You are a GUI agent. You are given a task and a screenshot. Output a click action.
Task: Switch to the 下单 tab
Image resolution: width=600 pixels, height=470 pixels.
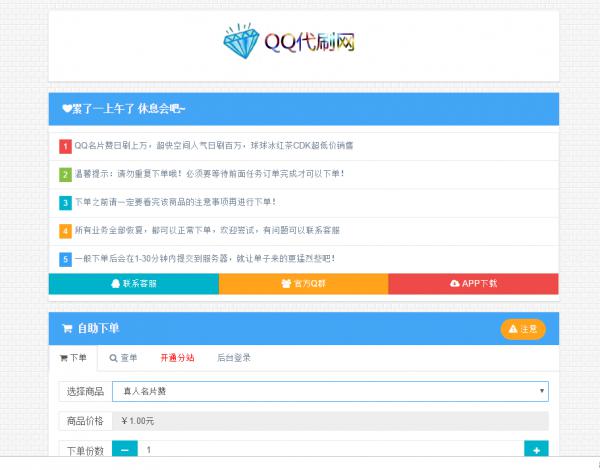[74, 358]
